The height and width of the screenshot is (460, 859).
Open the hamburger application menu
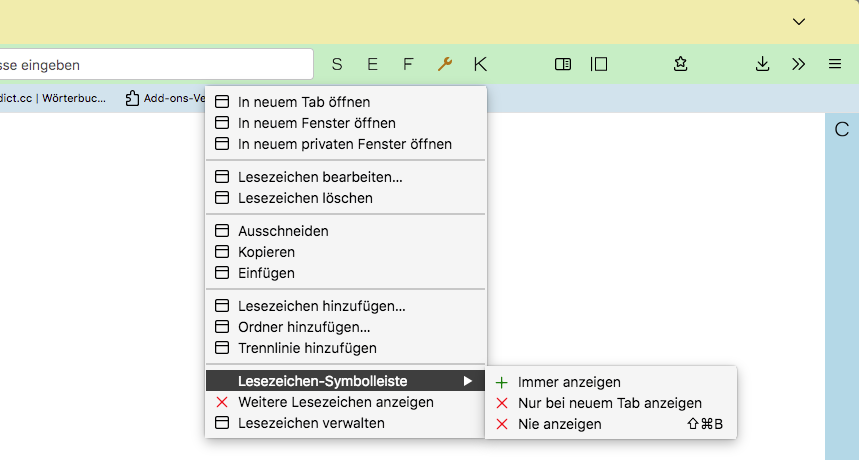pos(834,64)
